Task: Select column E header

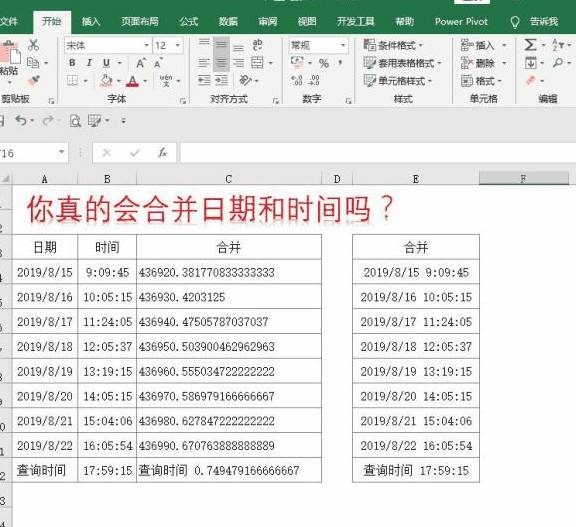Action: (416, 179)
